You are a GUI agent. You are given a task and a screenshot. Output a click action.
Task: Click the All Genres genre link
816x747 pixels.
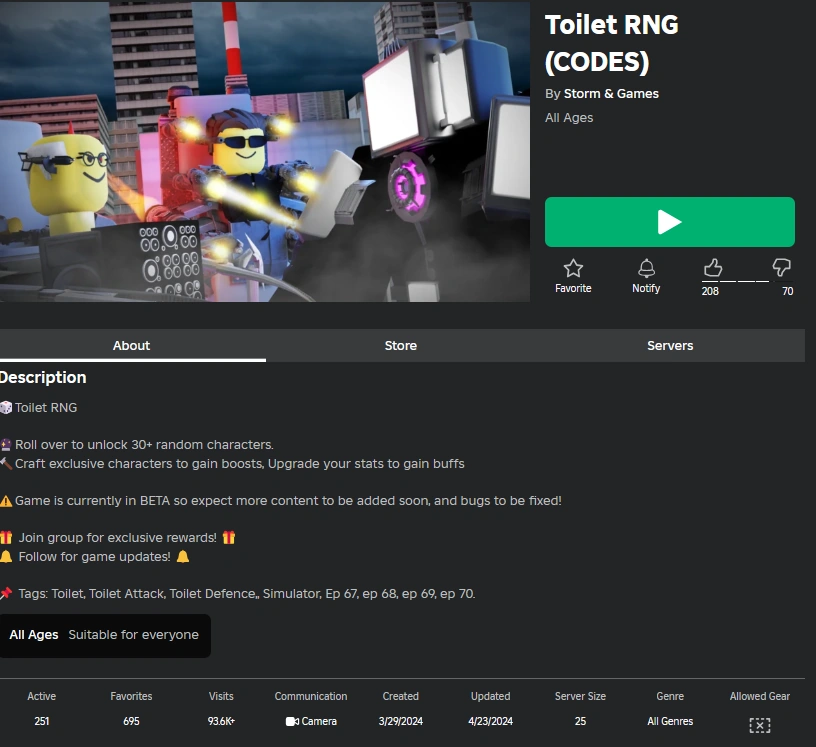click(670, 721)
